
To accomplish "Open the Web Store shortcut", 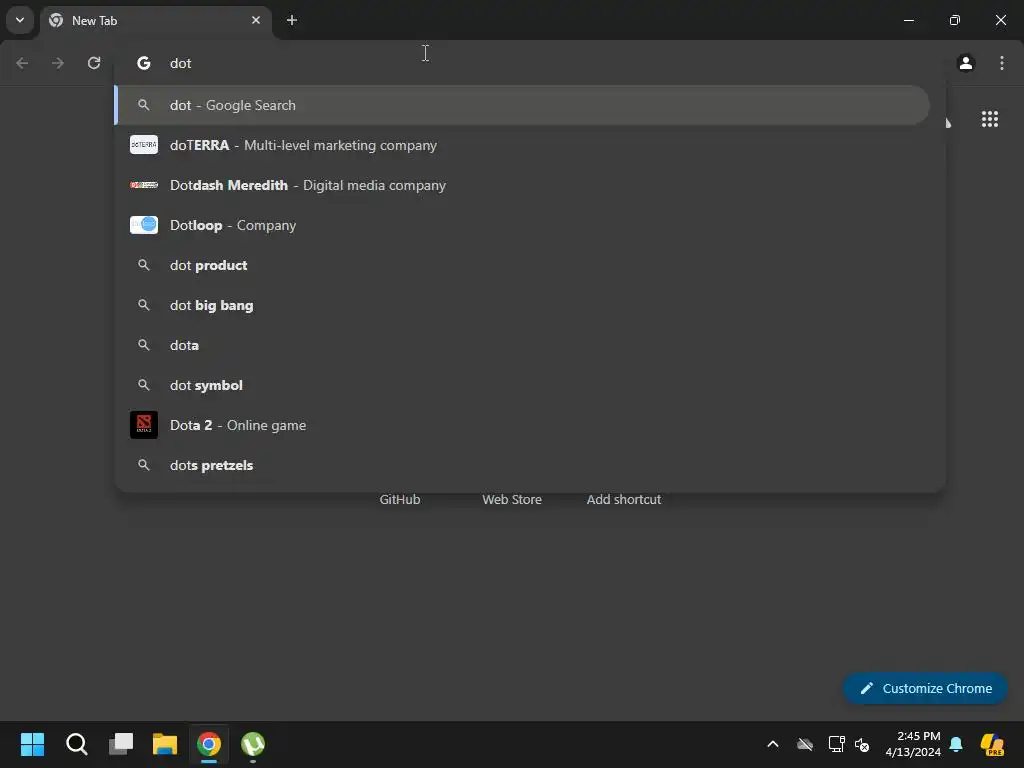I will click(512, 499).
